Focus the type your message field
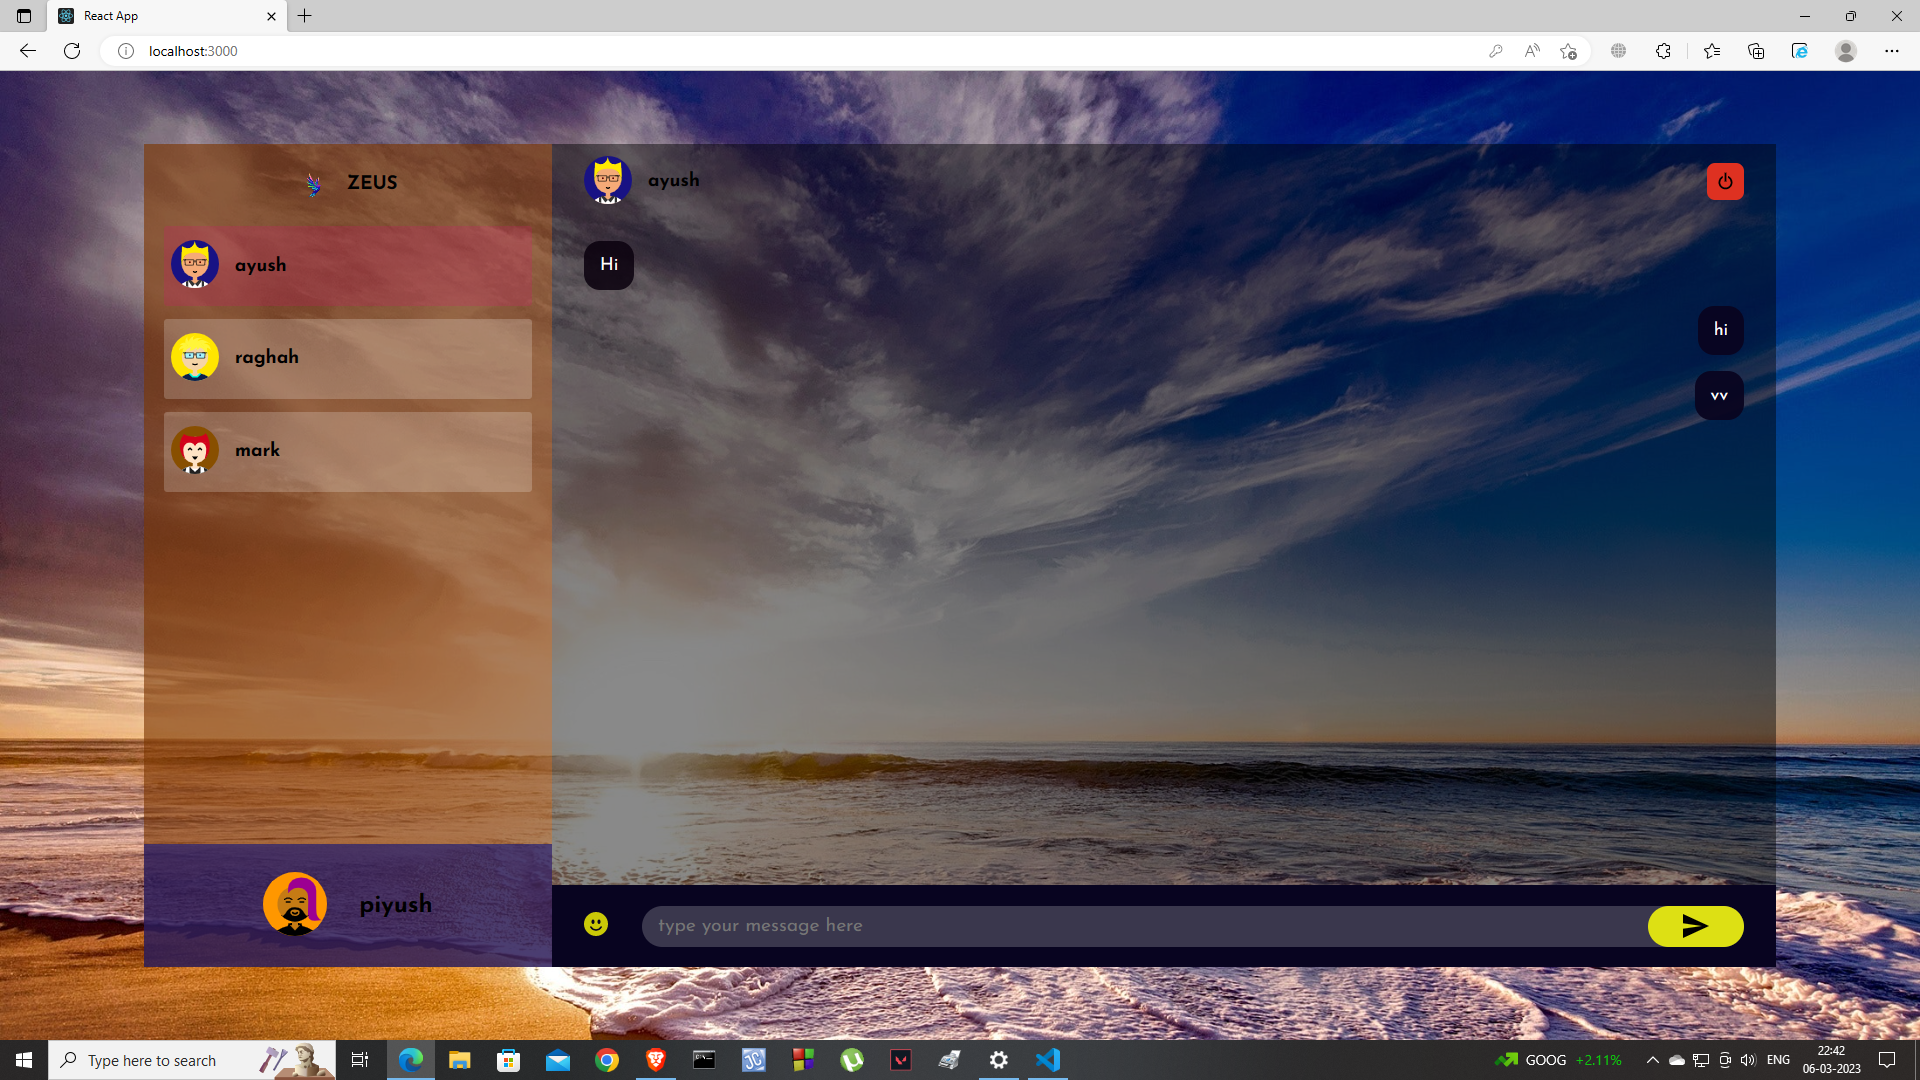 1140,926
